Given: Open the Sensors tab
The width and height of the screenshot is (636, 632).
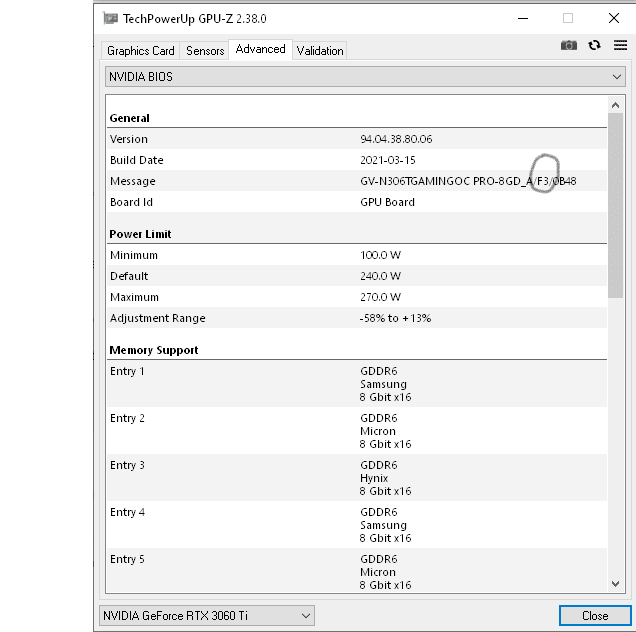Looking at the screenshot, I should tap(205, 51).
